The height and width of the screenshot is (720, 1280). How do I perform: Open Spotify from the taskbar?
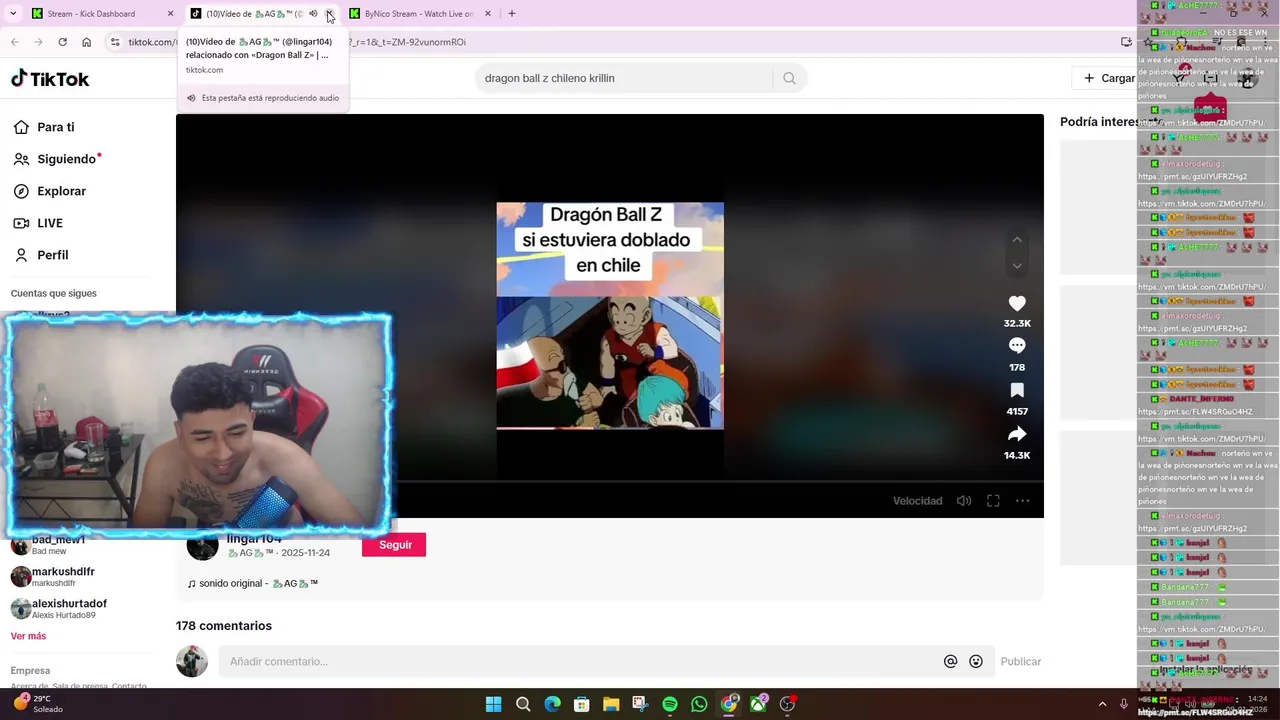tap(670, 704)
